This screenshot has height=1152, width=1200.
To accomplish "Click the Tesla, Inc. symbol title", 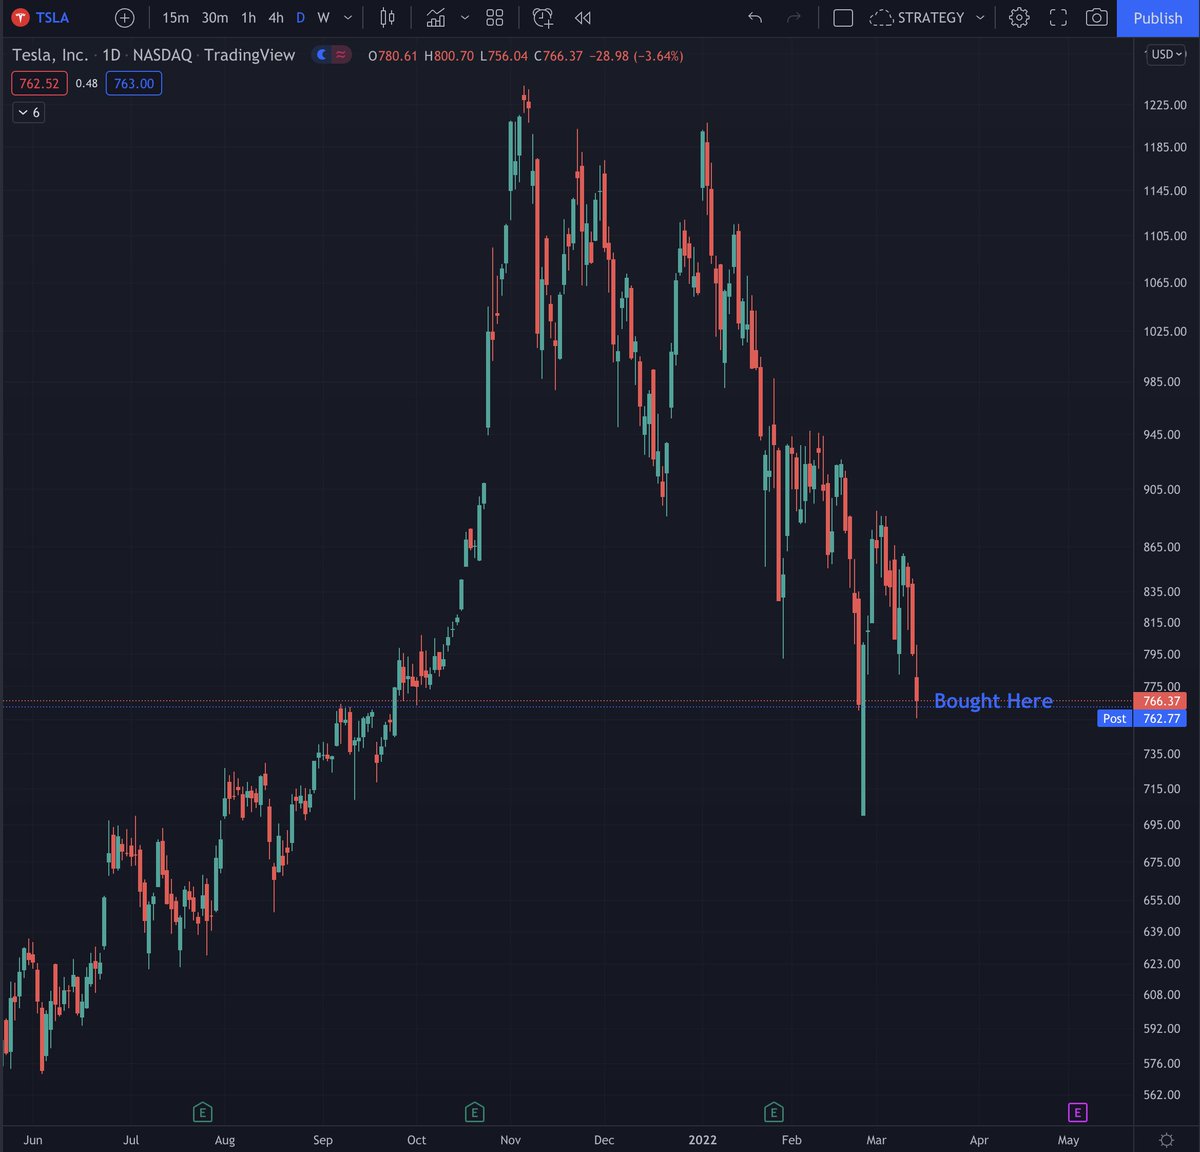I will 50,55.
